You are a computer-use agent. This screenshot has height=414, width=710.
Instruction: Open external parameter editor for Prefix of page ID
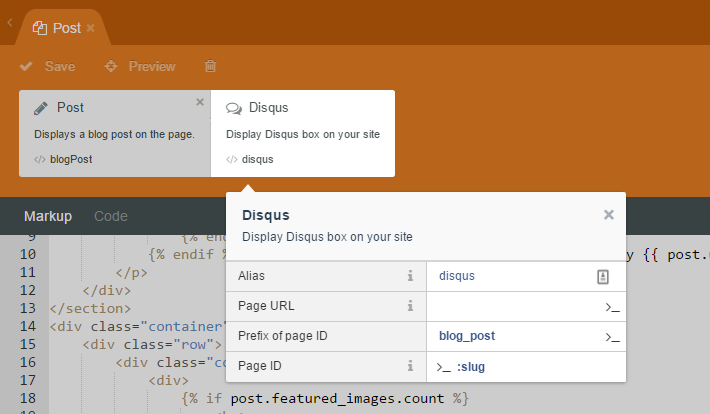(613, 337)
